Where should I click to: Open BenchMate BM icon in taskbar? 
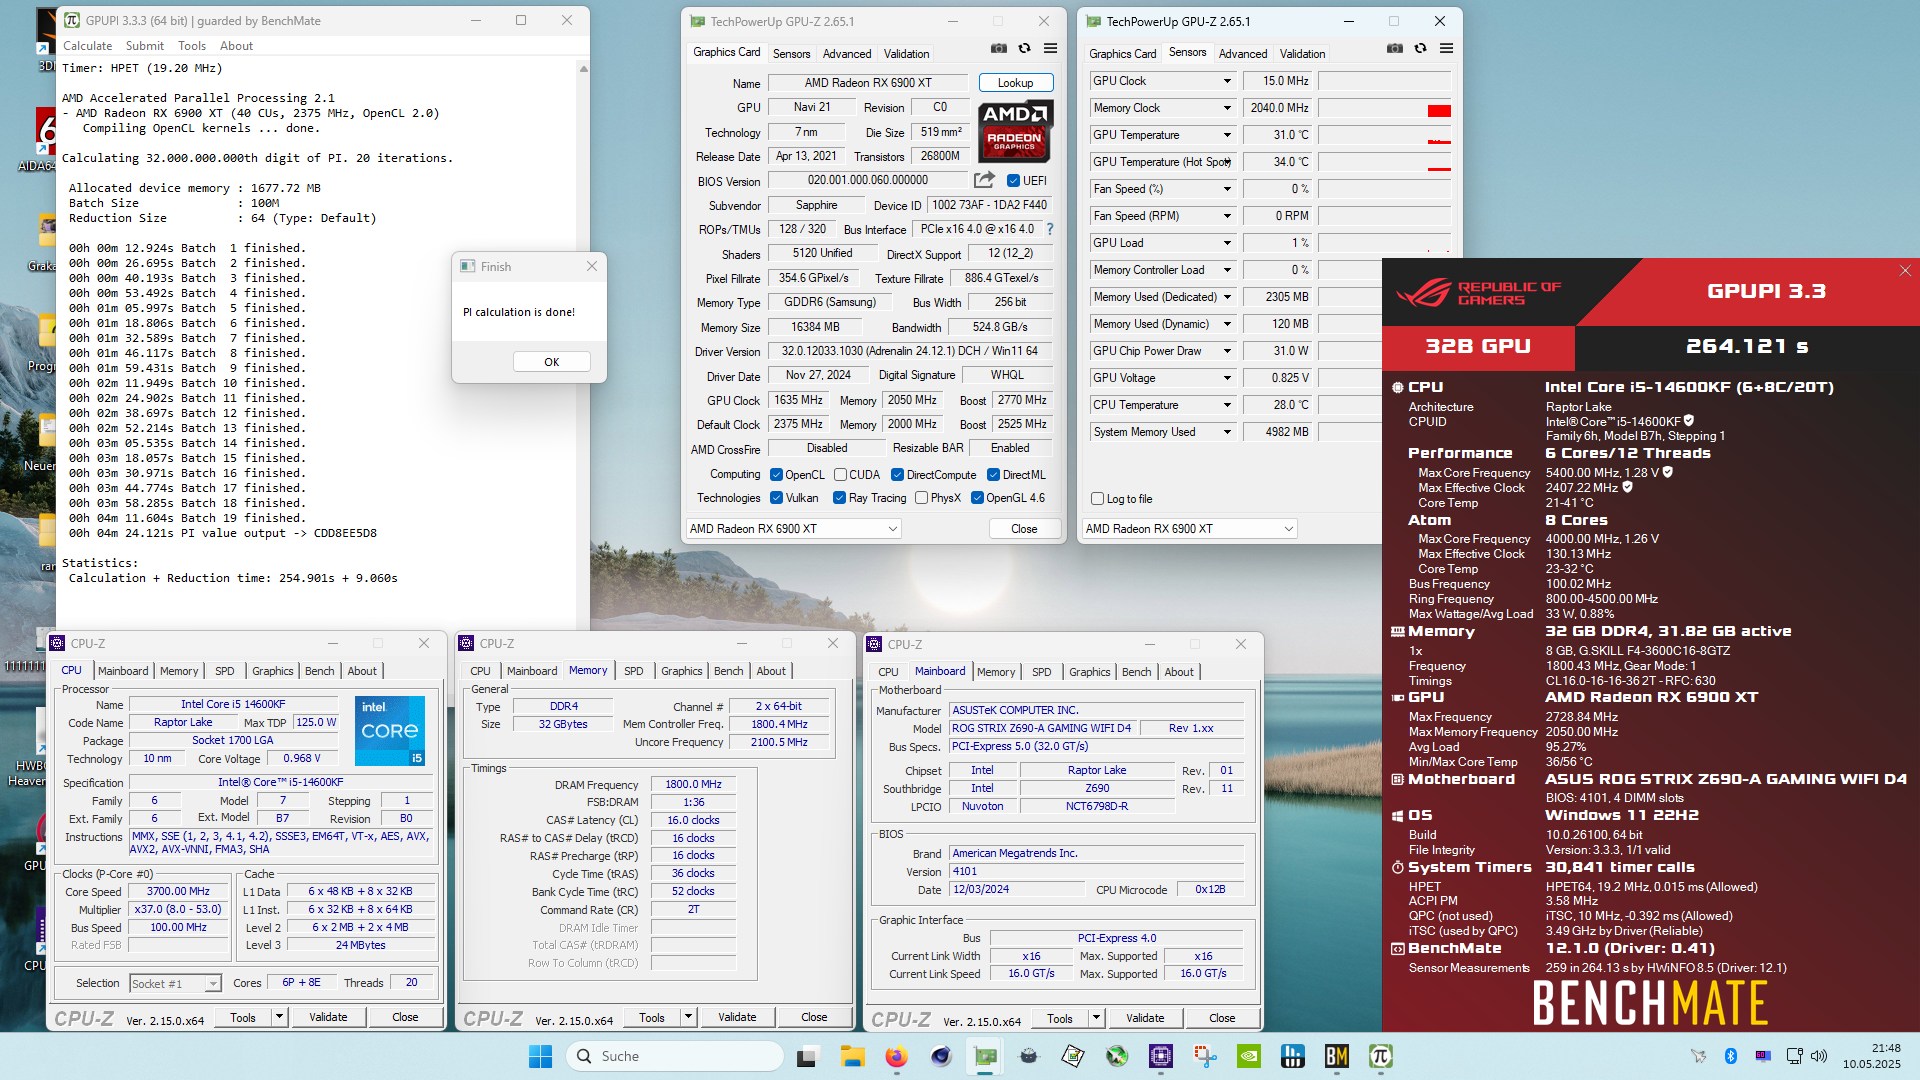tap(1337, 1056)
